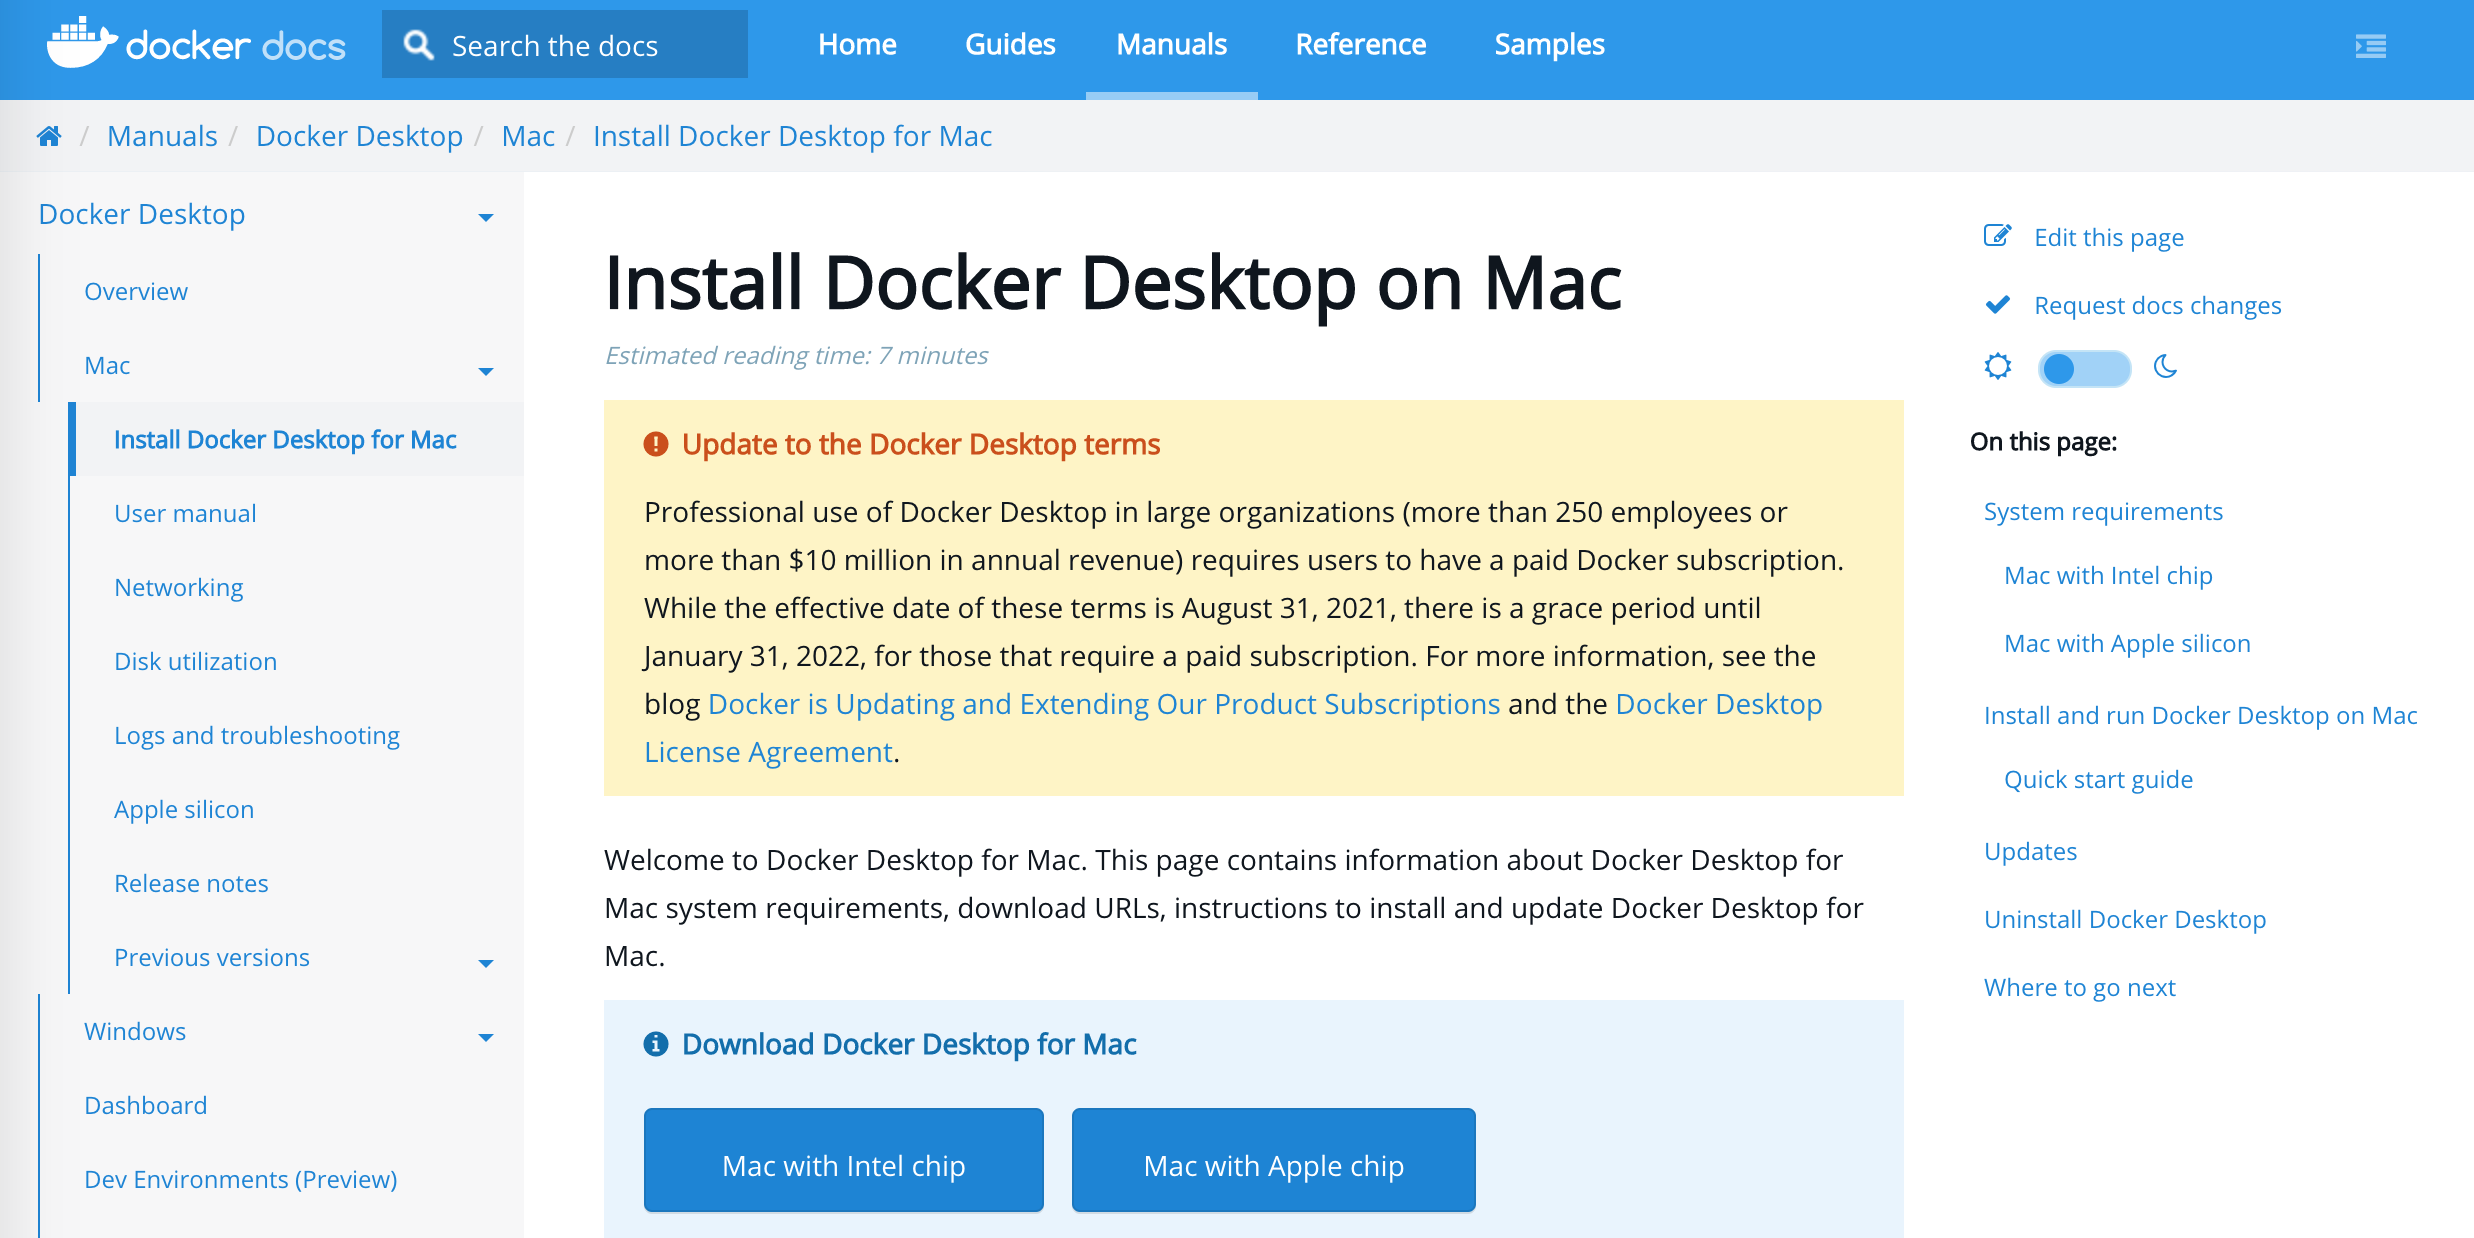2474x1238 pixels.
Task: Toggle the day/night theme switch
Action: pos(2084,368)
